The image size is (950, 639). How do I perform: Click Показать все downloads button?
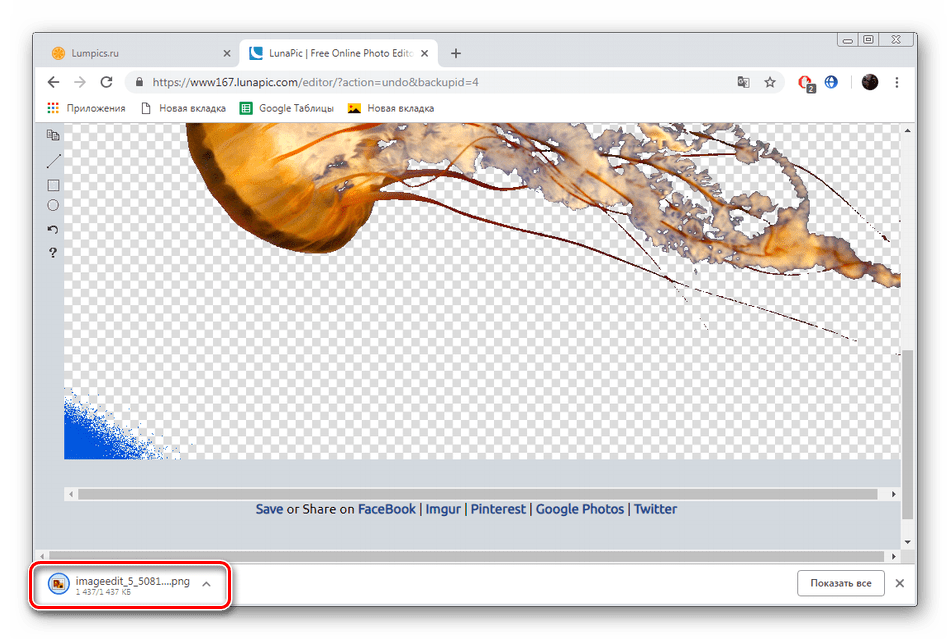841,583
